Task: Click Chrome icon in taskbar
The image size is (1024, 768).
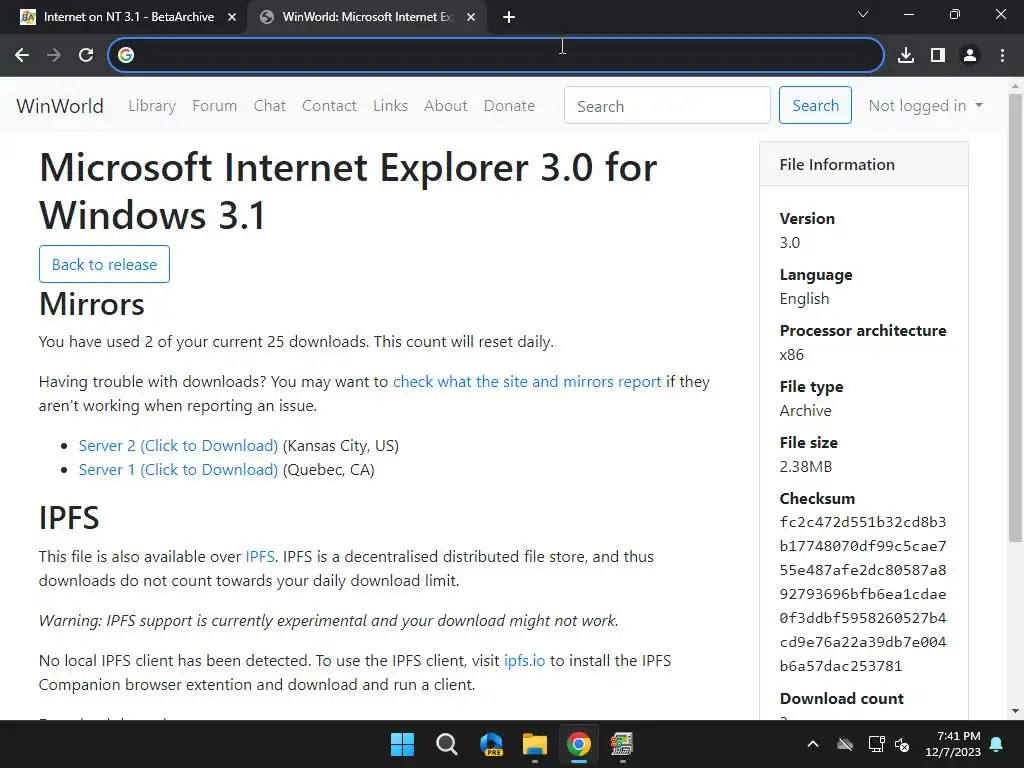Action: point(579,744)
